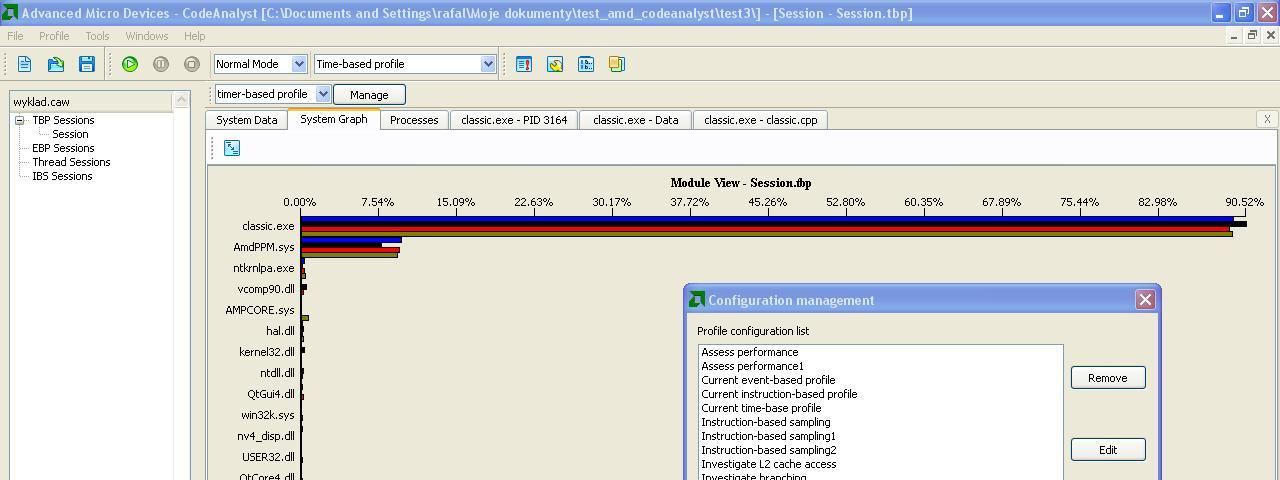Open the Windows menu
This screenshot has height=480, width=1280.
(x=147, y=36)
